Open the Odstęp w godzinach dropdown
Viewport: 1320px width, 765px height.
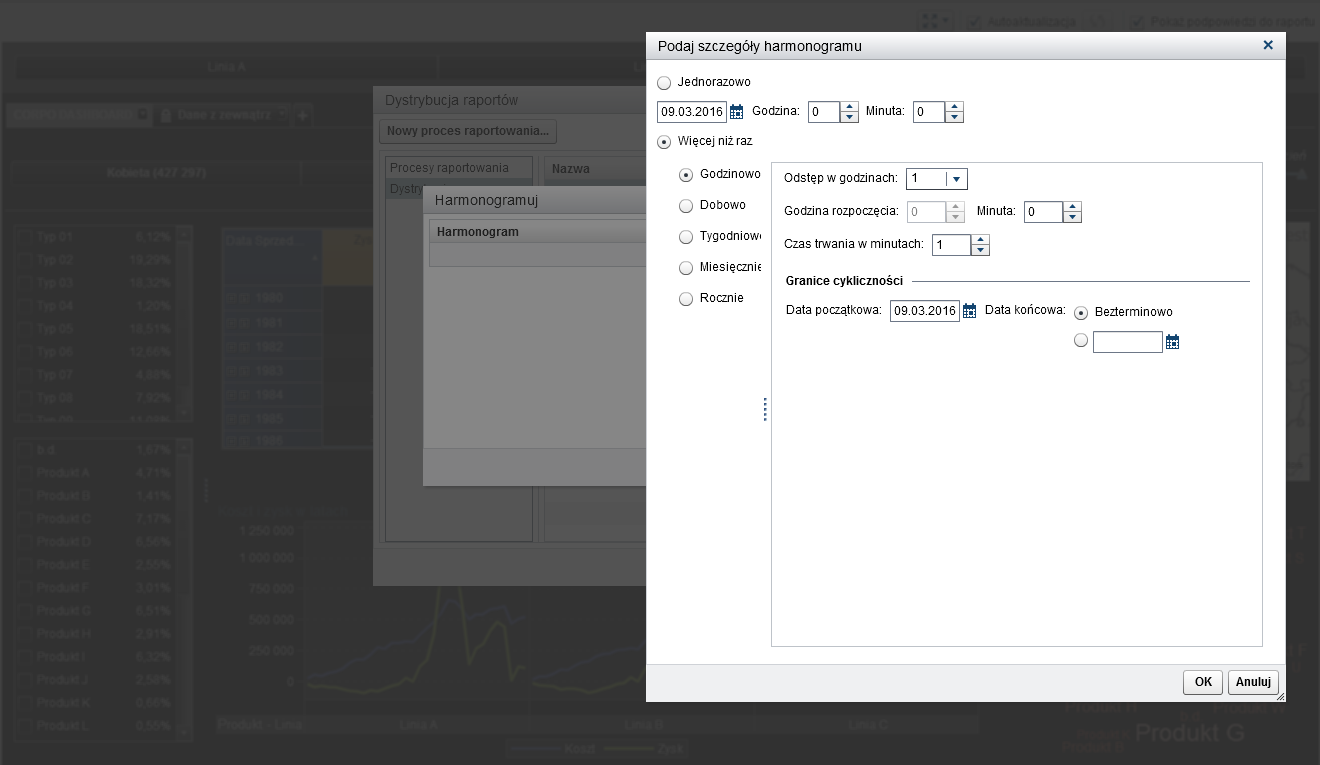click(x=957, y=179)
